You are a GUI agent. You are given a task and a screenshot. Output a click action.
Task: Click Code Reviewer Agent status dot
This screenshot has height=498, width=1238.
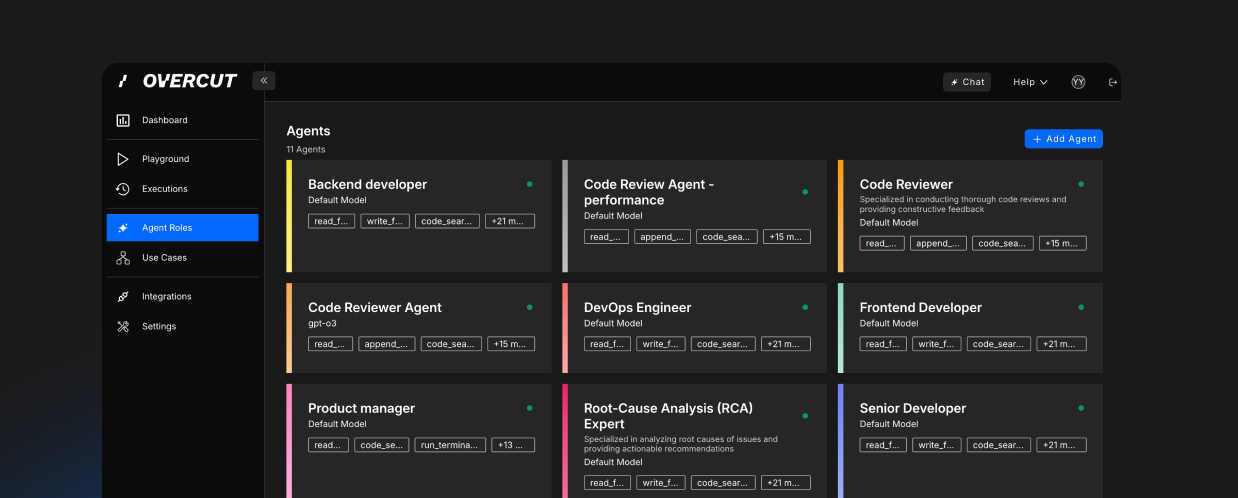[x=529, y=307]
